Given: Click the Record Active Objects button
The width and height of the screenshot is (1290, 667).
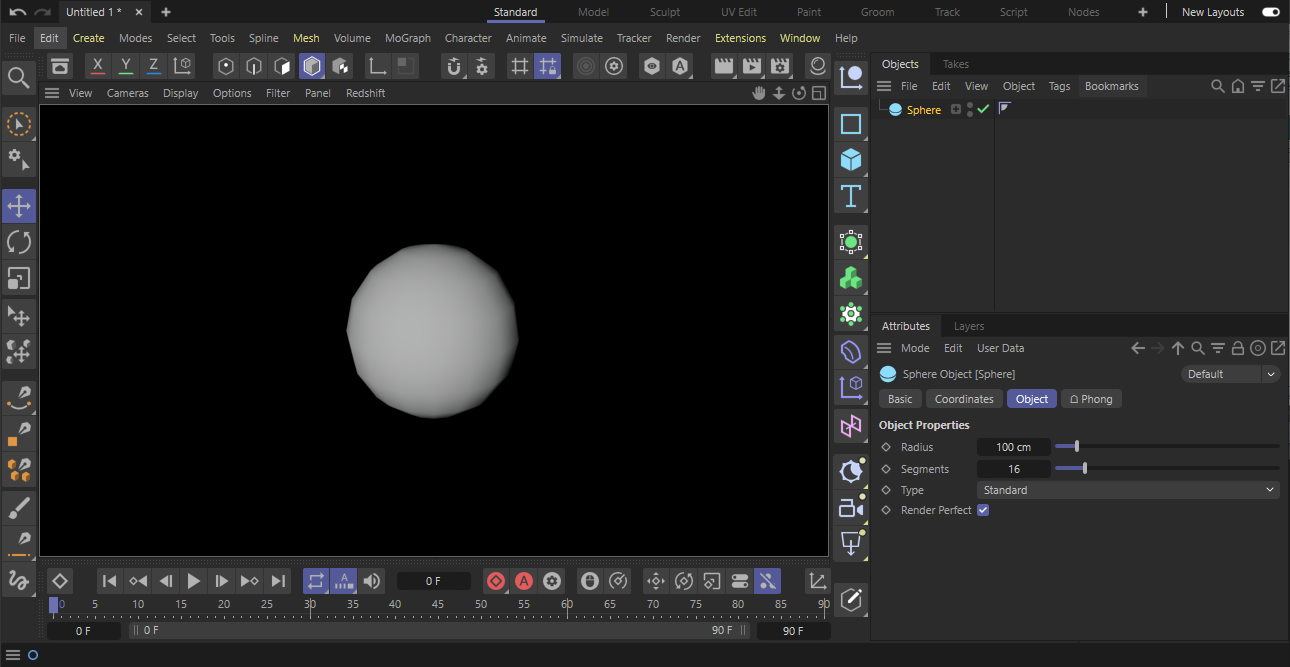Looking at the screenshot, I should (496, 581).
